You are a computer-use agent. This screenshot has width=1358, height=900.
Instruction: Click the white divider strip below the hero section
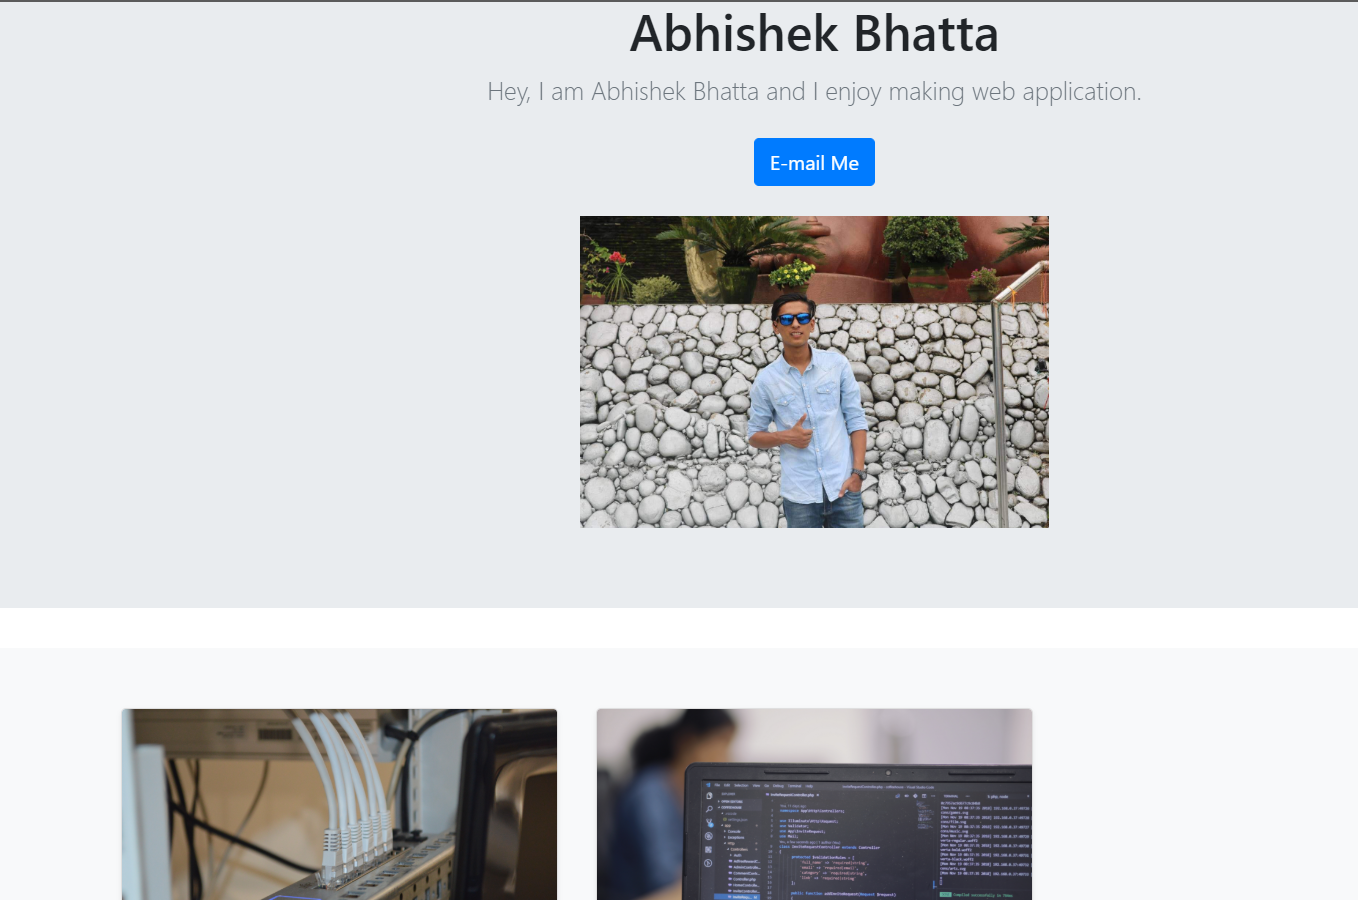coord(679,627)
